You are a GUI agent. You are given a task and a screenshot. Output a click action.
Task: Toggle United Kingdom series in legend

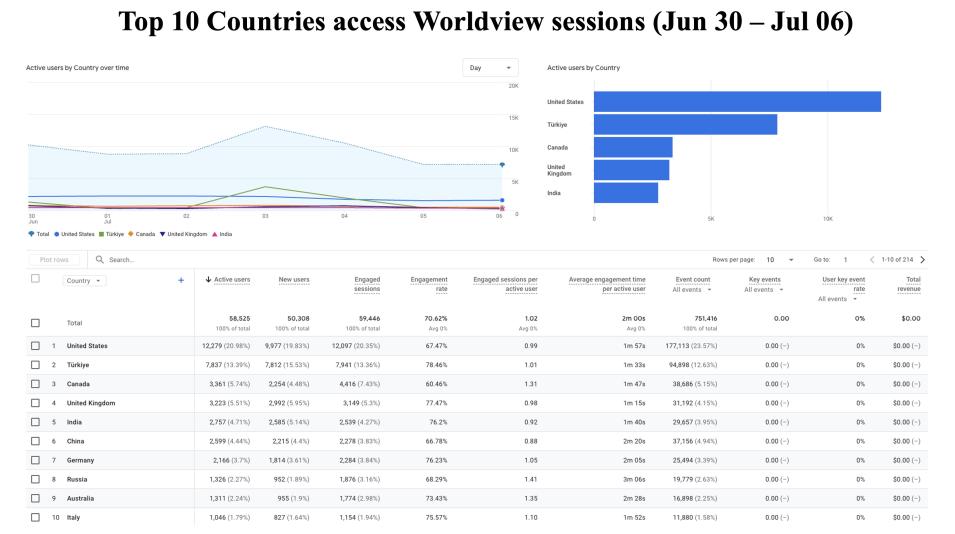pyautogui.click(x=183, y=234)
